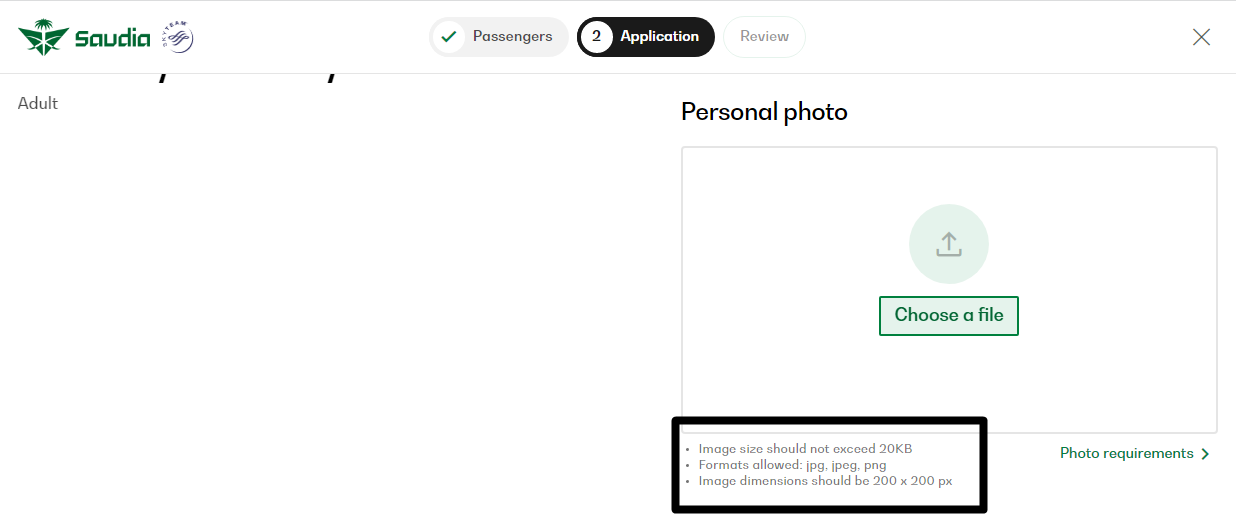Click the Personal photo heading

[x=764, y=112]
